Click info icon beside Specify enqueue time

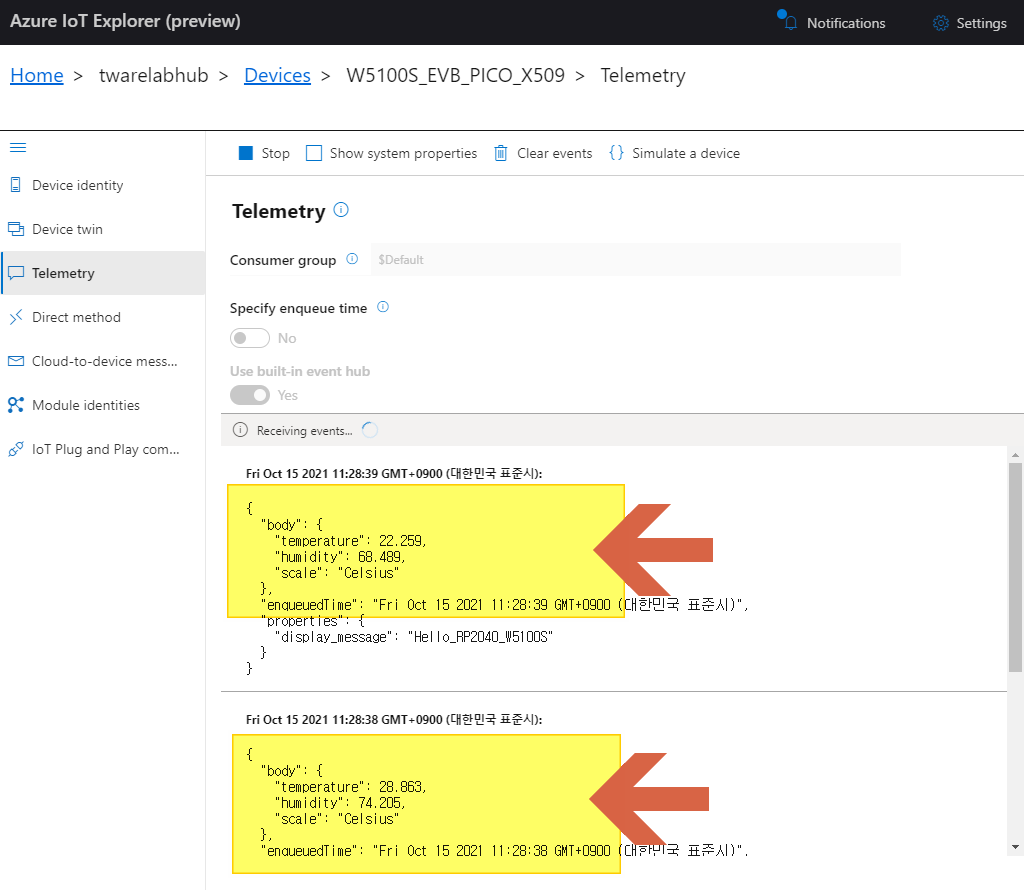coord(383,307)
